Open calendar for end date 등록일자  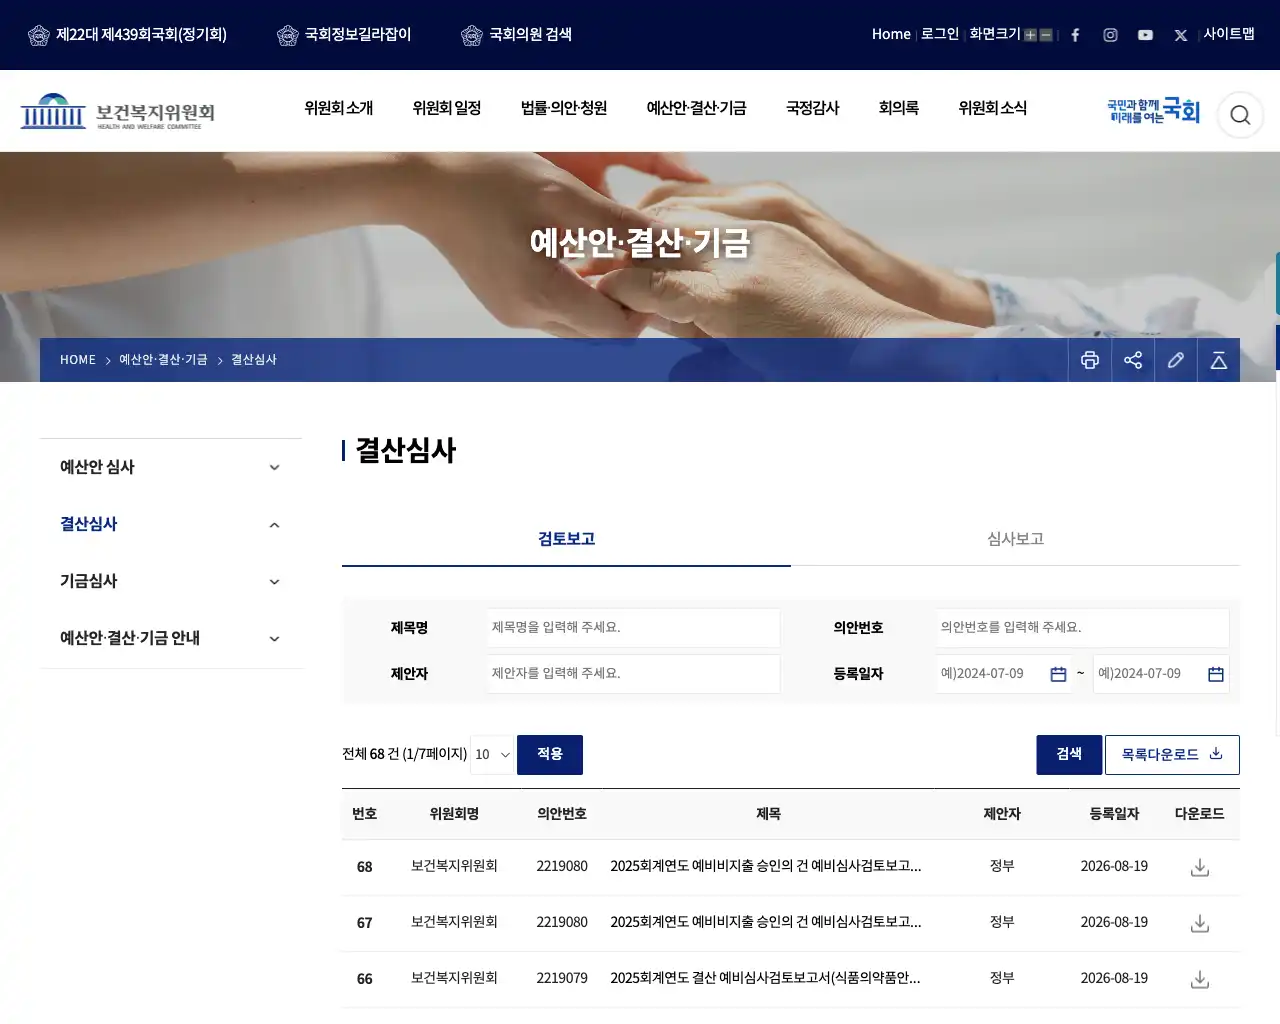click(1216, 674)
